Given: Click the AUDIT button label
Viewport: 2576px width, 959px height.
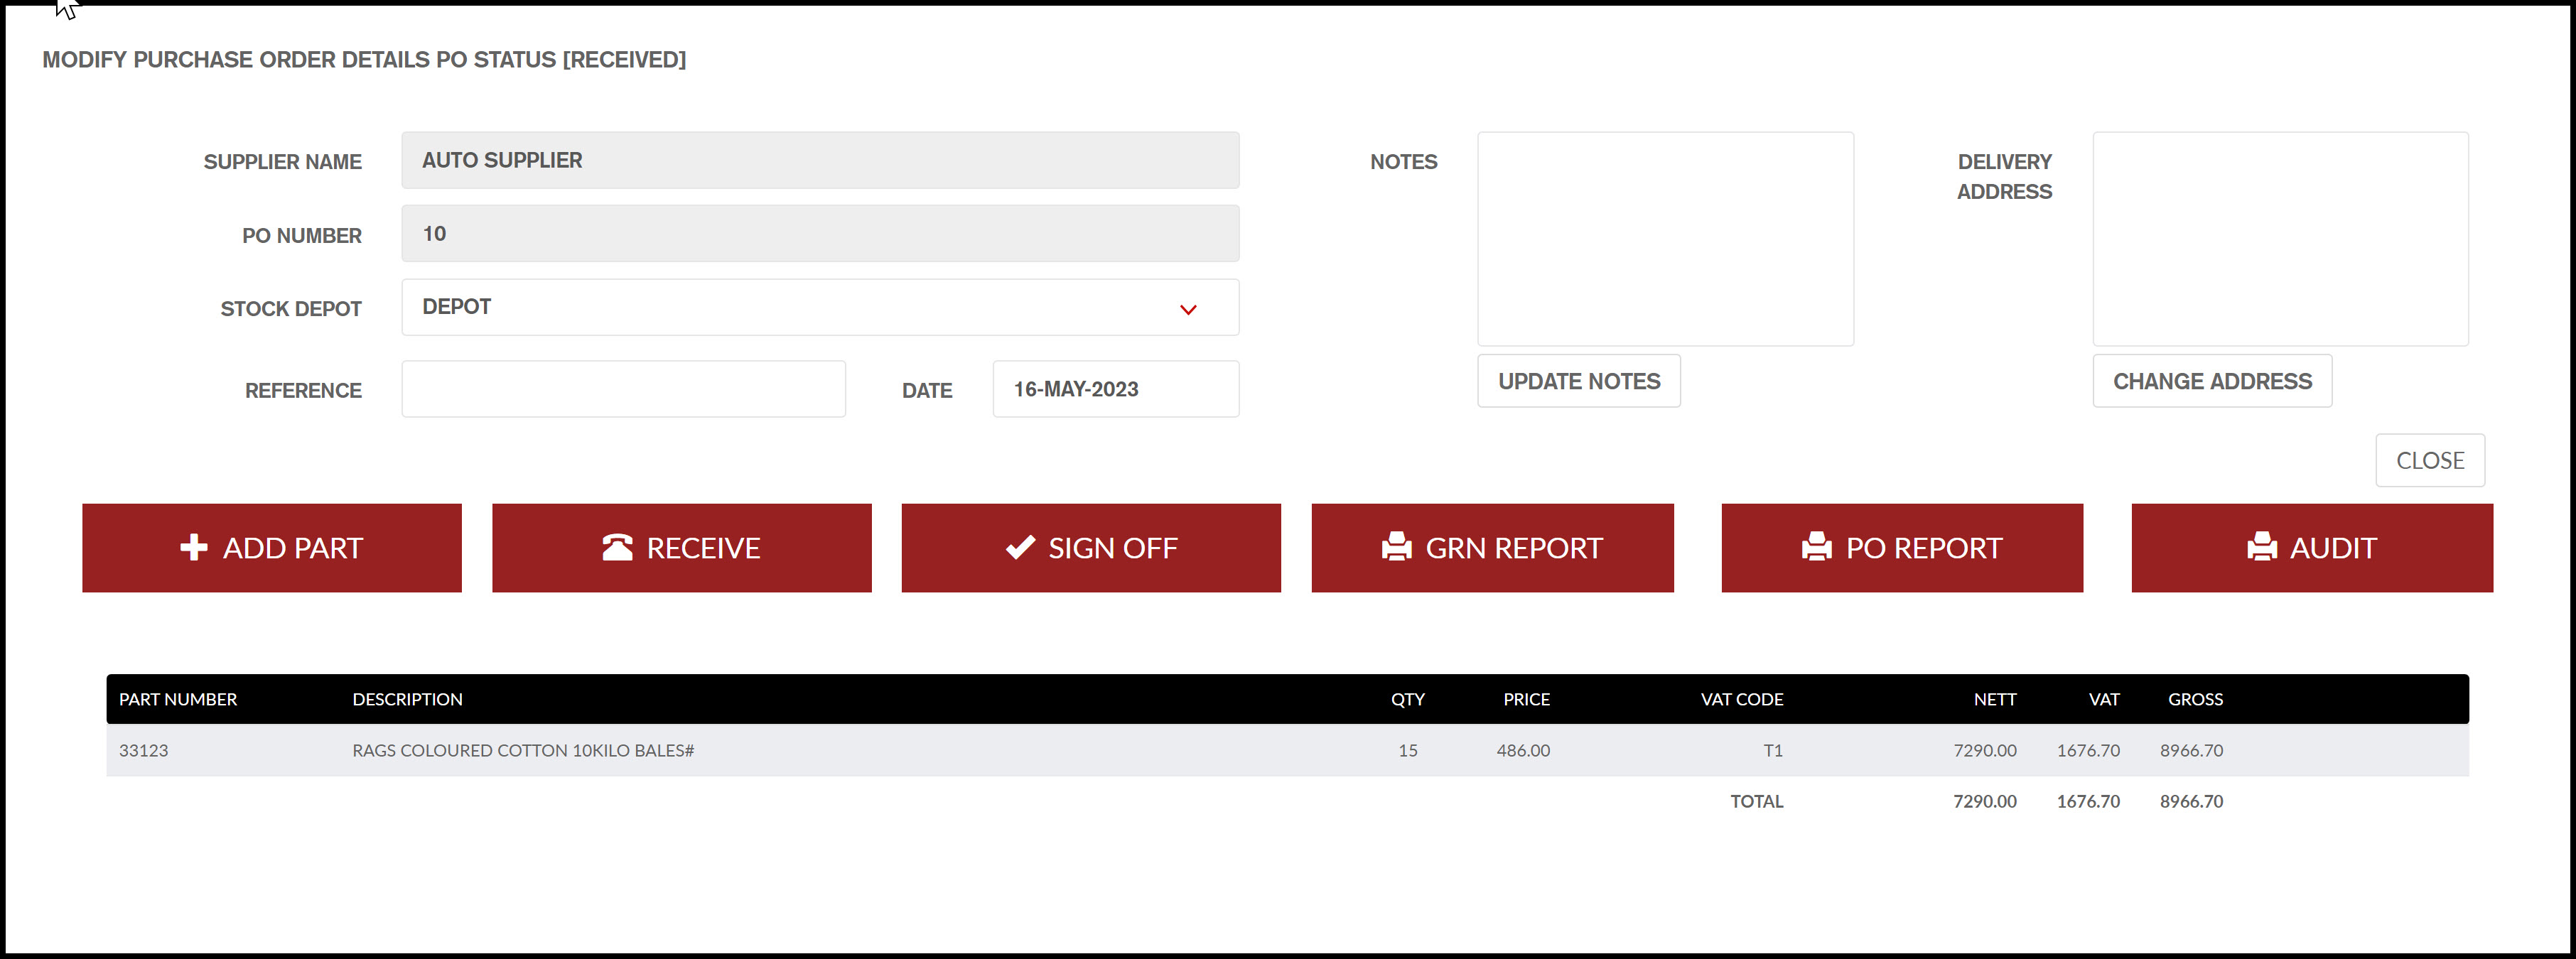Looking at the screenshot, I should [x=2333, y=548].
